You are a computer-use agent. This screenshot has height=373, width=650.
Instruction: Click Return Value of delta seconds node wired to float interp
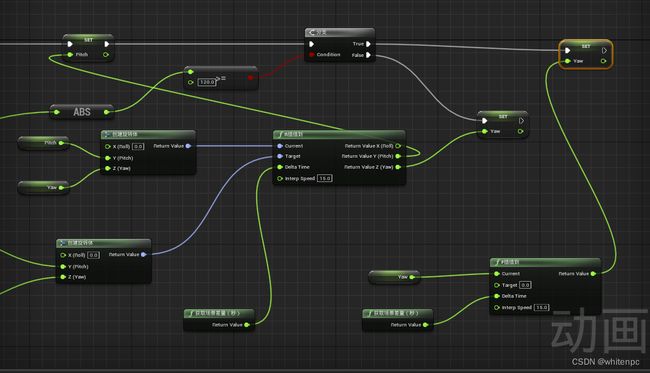click(x=425, y=325)
